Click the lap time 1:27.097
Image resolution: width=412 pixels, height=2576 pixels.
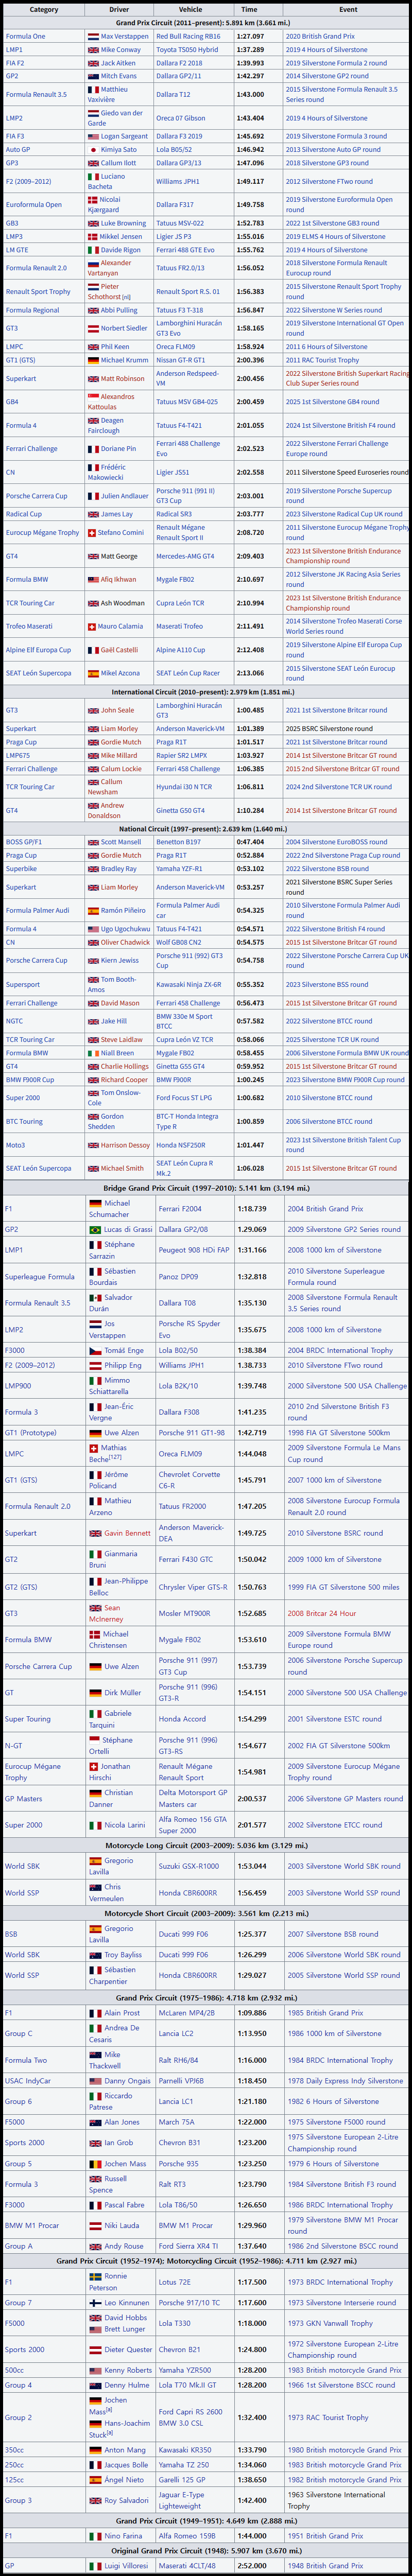[250, 36]
